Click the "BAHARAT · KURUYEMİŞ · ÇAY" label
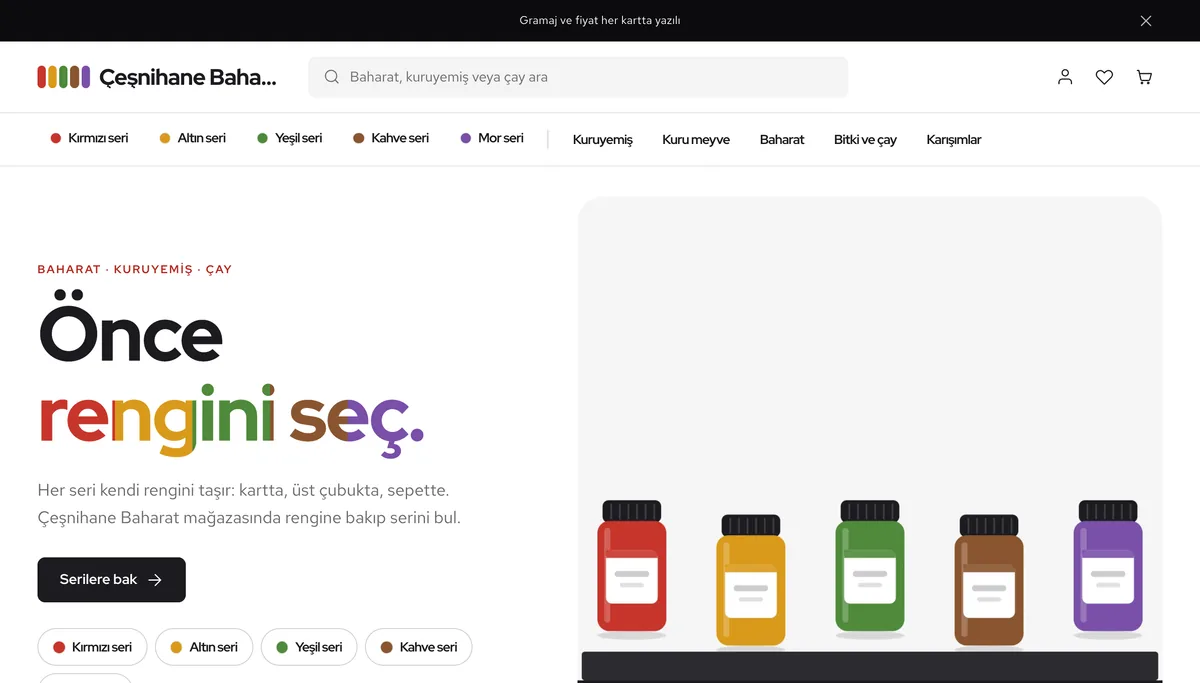The image size is (1200, 683). coord(135,269)
